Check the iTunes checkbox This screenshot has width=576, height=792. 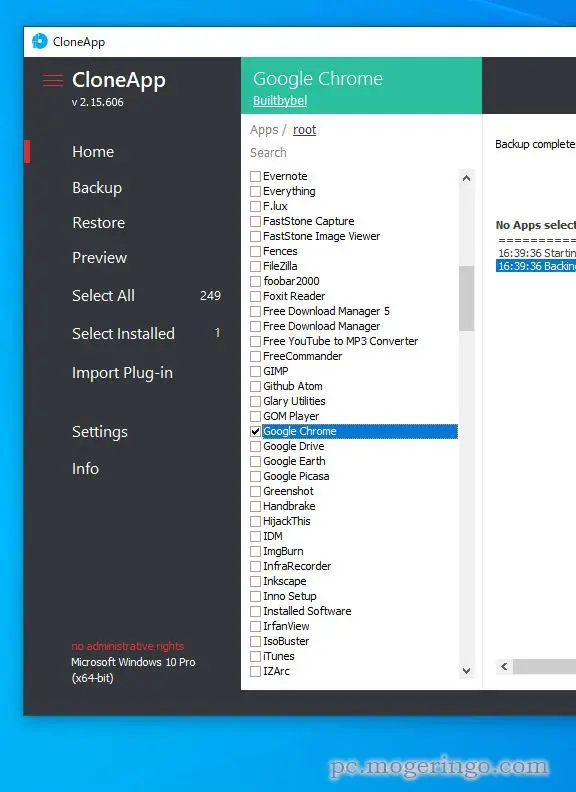tap(256, 656)
